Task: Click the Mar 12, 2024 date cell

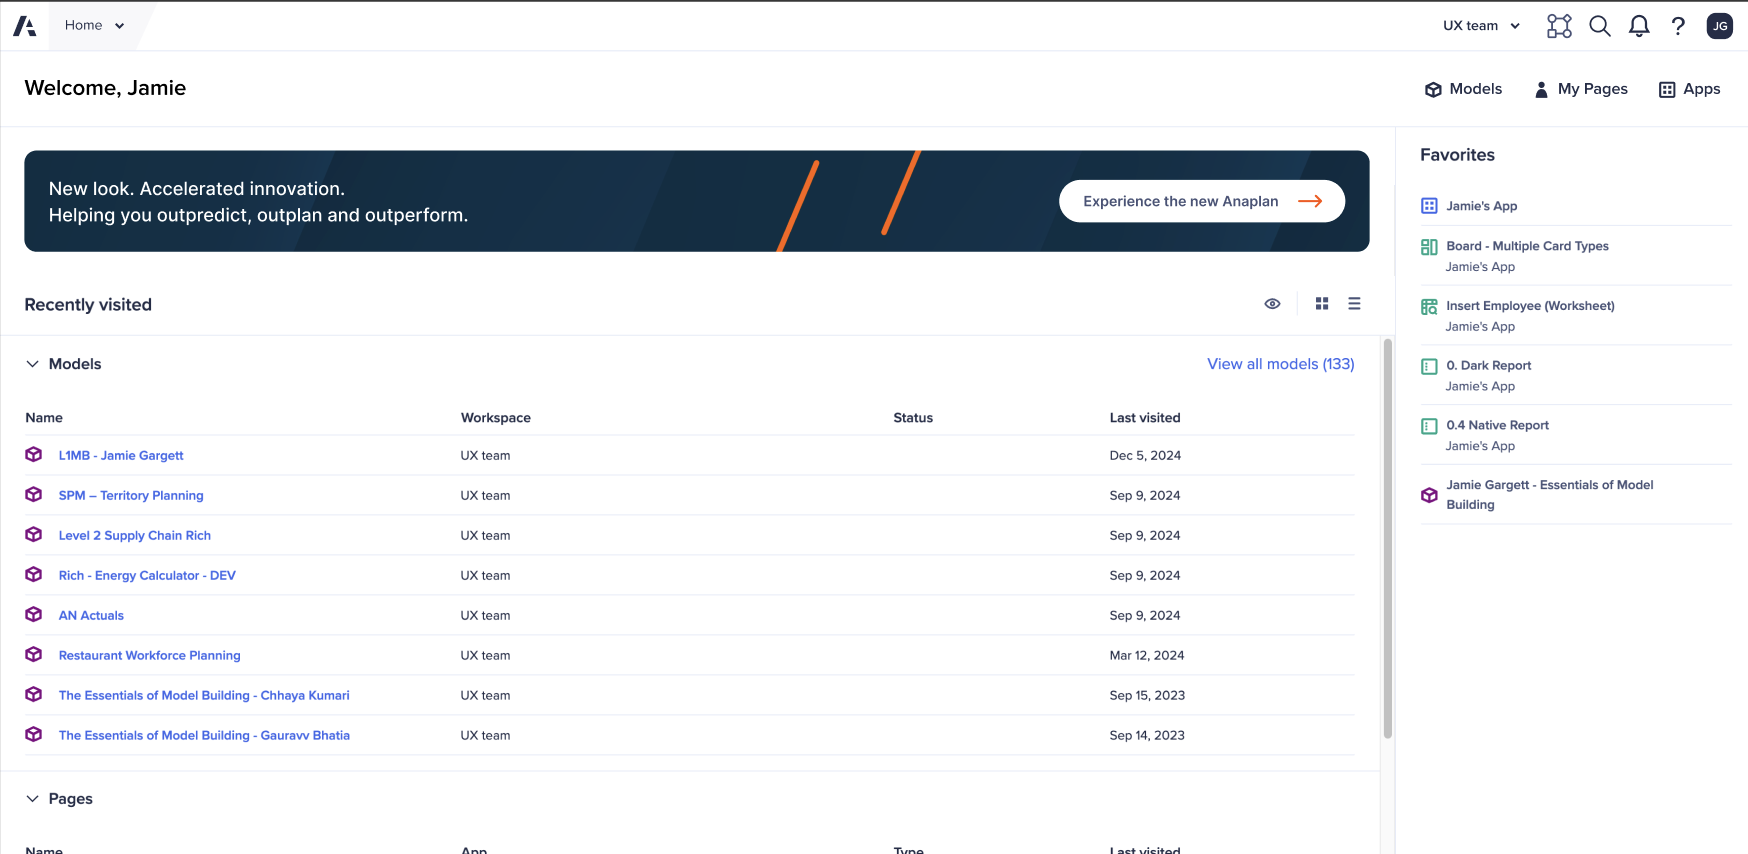Action: [x=1147, y=655]
